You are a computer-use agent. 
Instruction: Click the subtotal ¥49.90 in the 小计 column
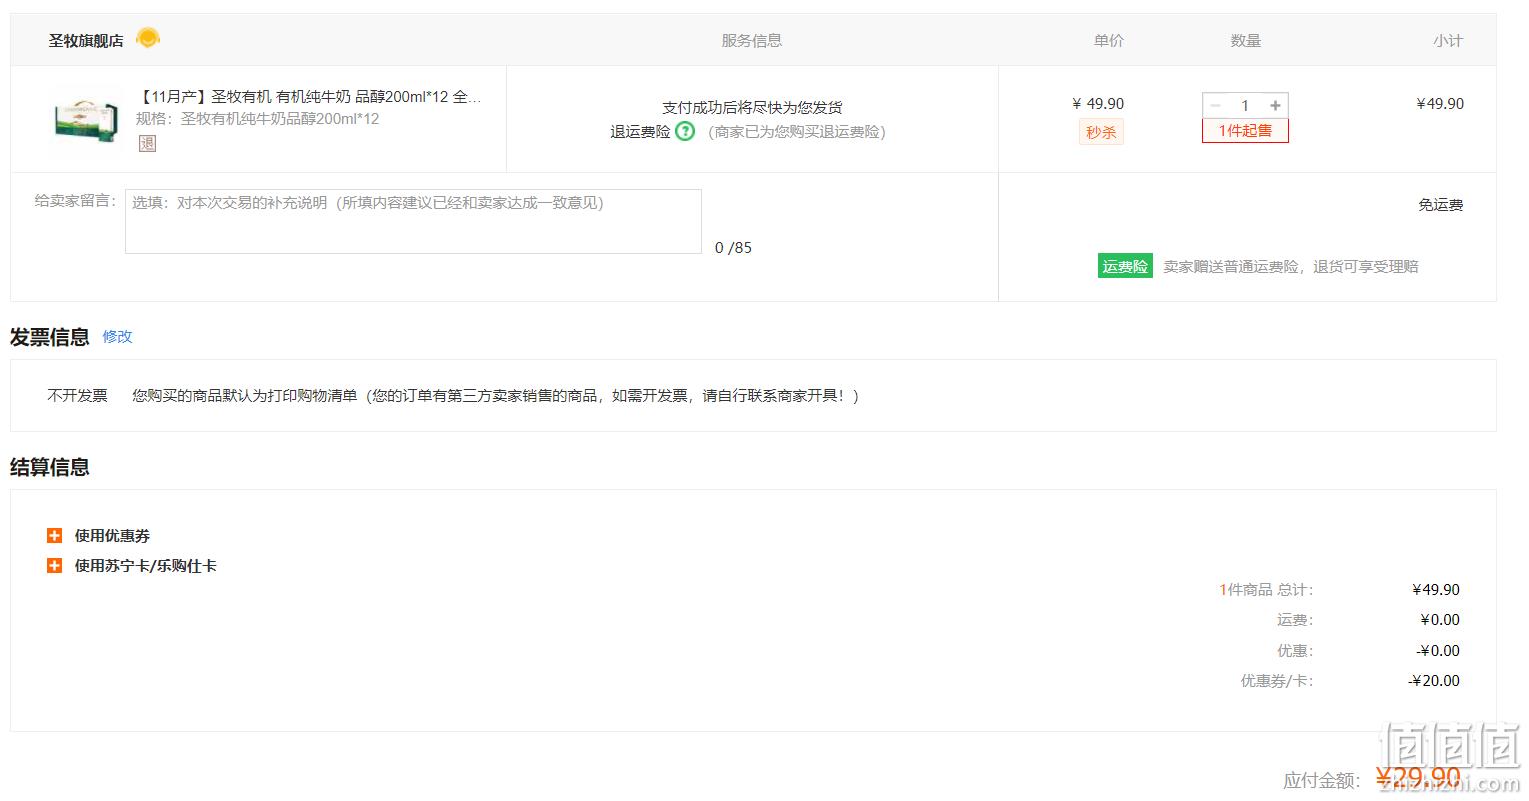pyautogui.click(x=1440, y=104)
